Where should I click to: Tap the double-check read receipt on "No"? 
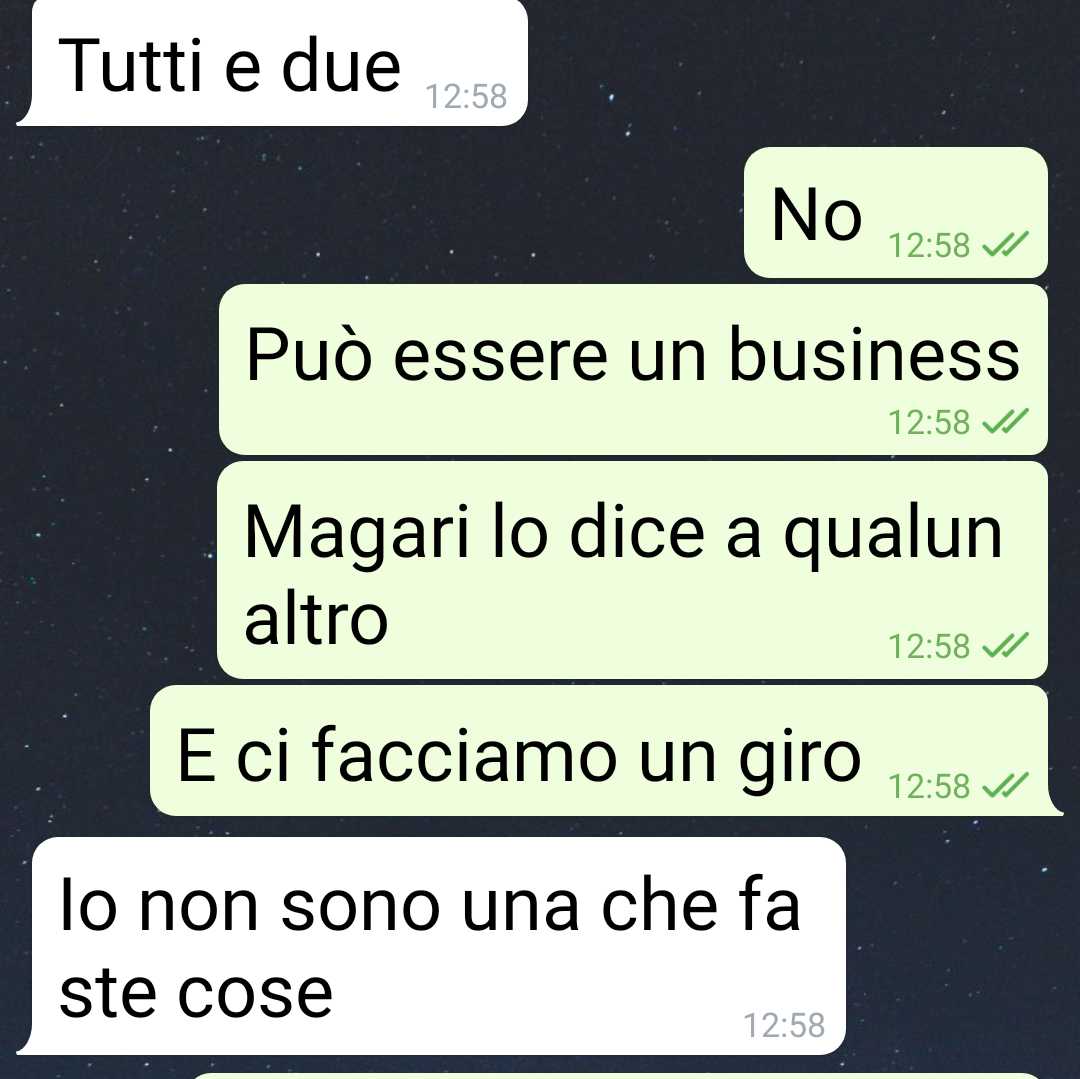click(x=1005, y=244)
